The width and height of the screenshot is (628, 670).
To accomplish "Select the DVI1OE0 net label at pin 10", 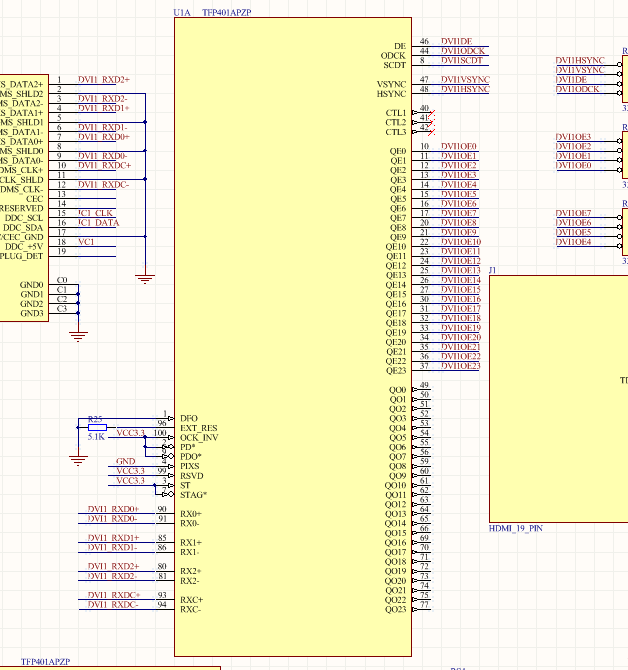I will [458, 147].
